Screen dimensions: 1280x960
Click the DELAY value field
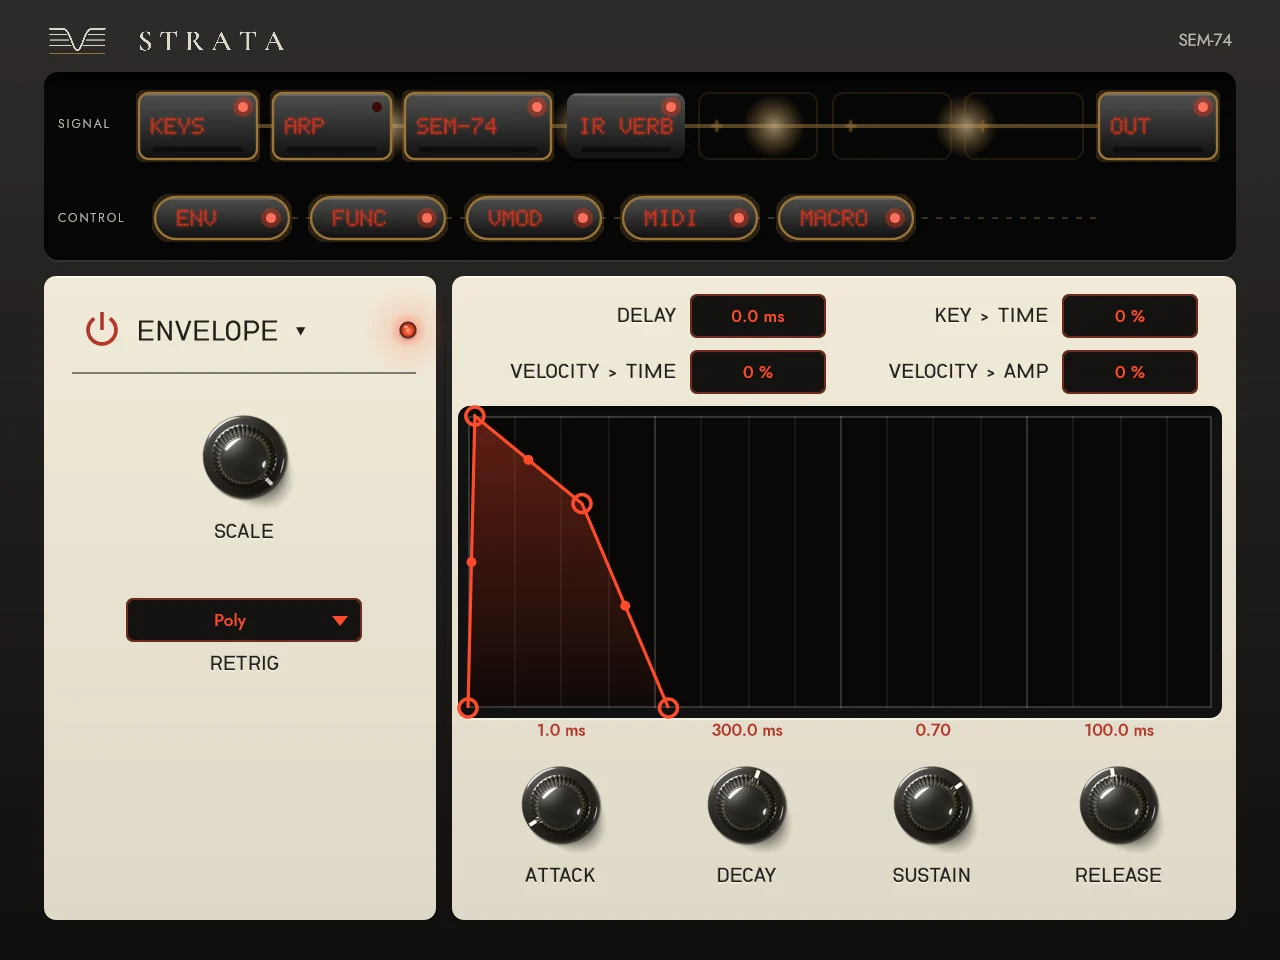coord(758,316)
